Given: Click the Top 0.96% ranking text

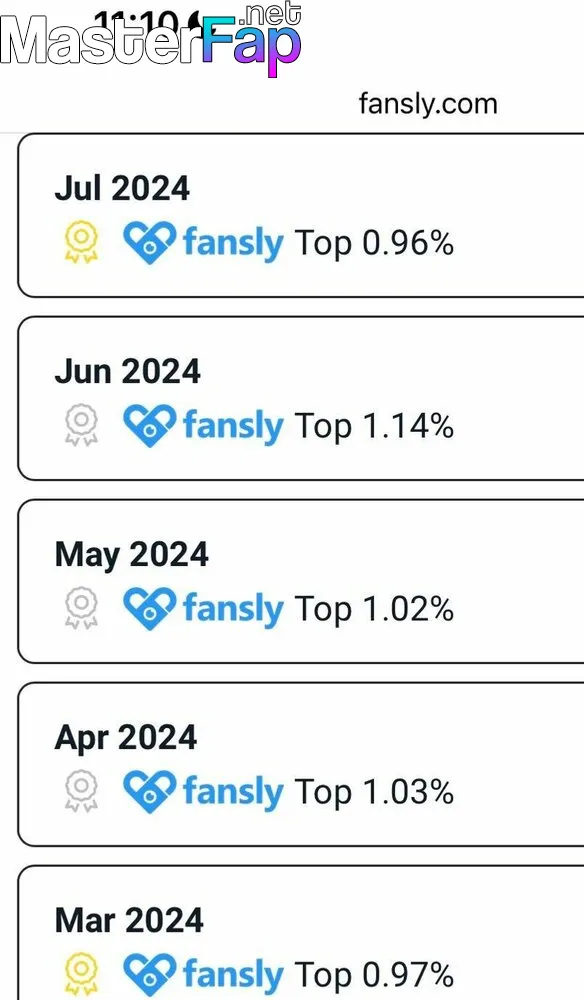Looking at the screenshot, I should (374, 243).
